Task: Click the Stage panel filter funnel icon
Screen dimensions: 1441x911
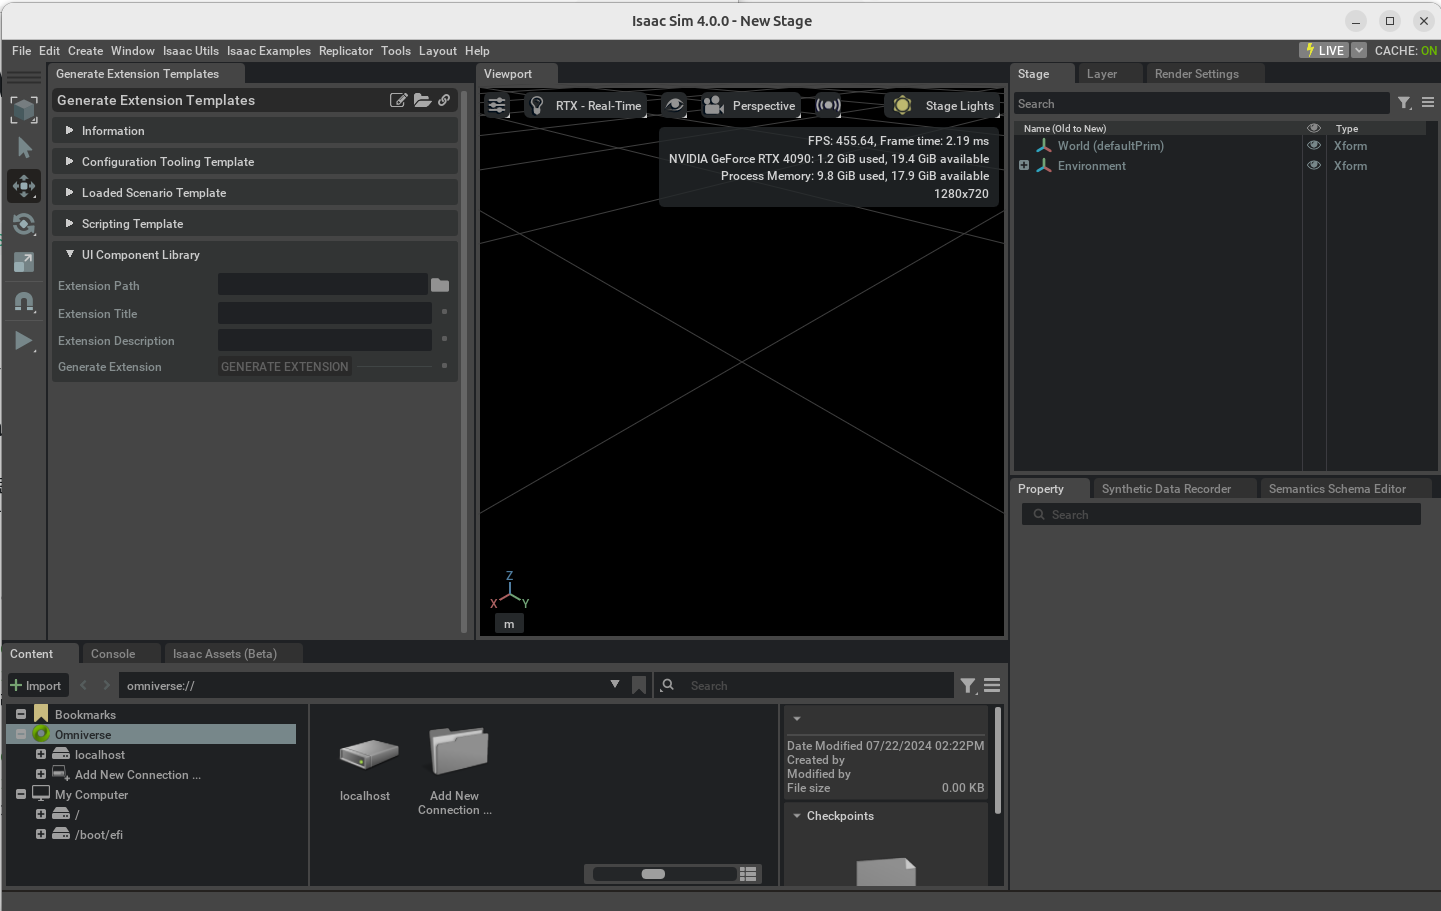Action: [x=1404, y=103]
